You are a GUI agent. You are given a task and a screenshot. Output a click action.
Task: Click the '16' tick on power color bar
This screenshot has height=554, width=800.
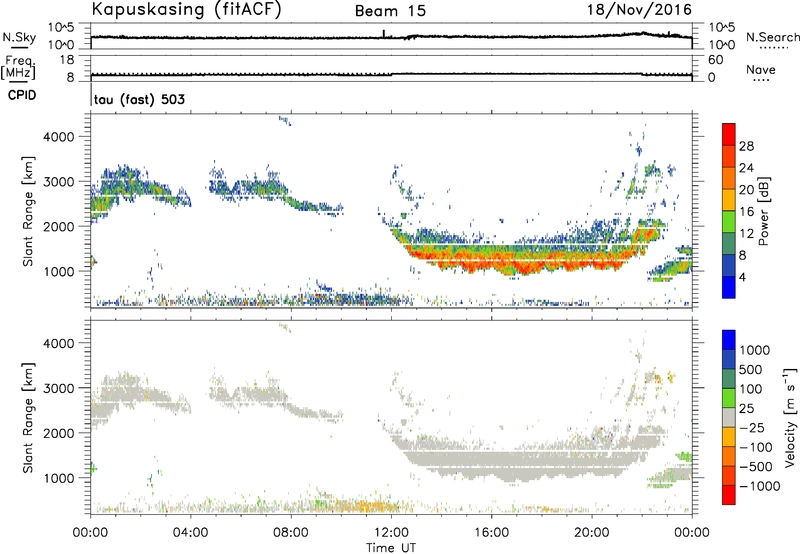tap(746, 212)
